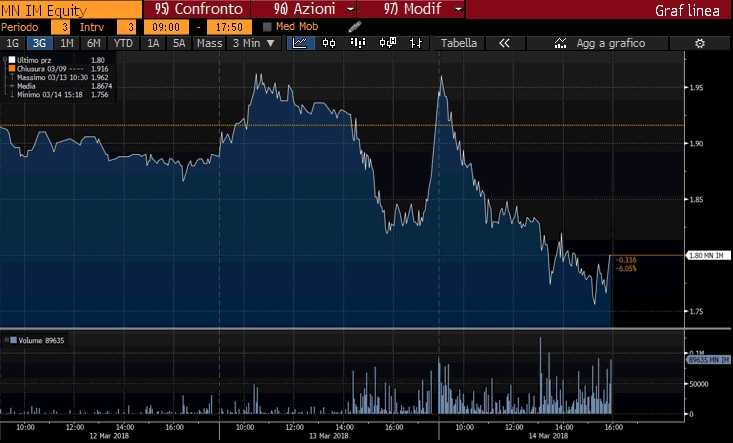Click the Media 1.8674 legend row

coord(63,86)
